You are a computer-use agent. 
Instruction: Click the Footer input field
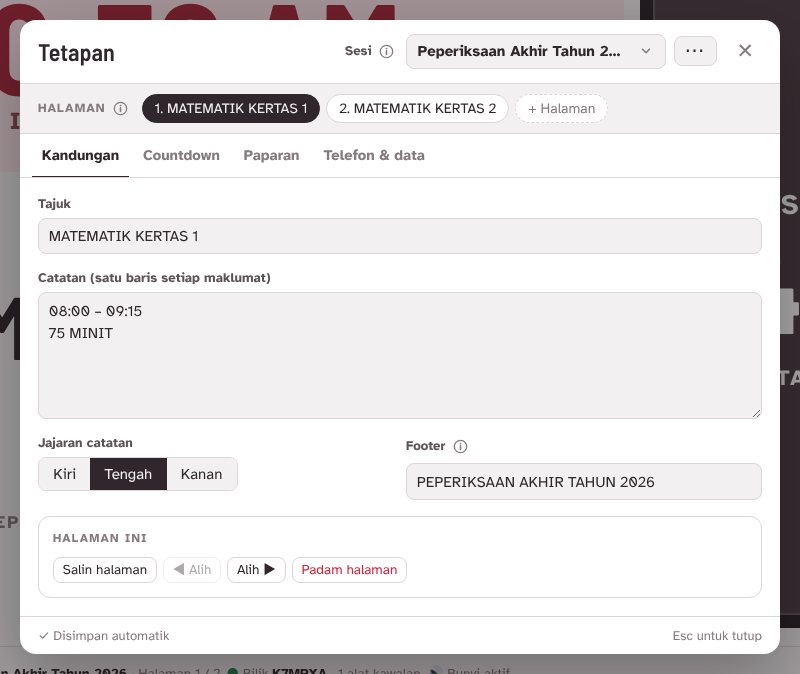tap(584, 482)
